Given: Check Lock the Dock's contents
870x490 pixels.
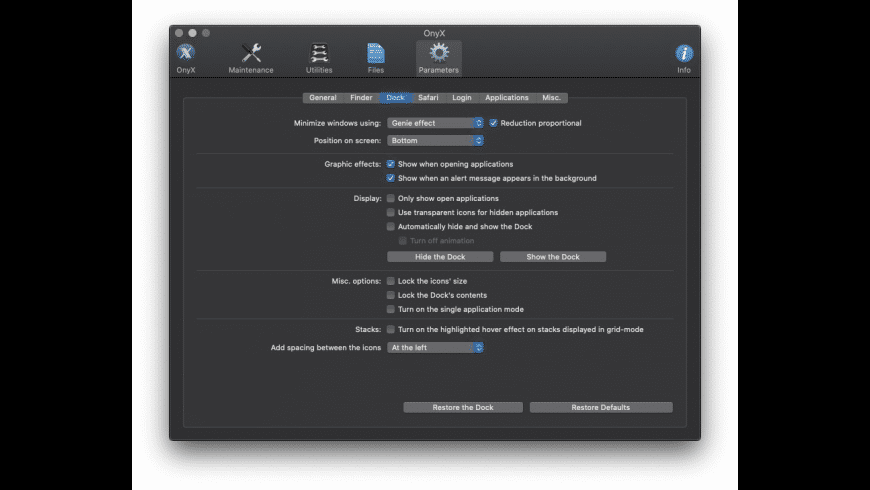Looking at the screenshot, I should pos(391,295).
